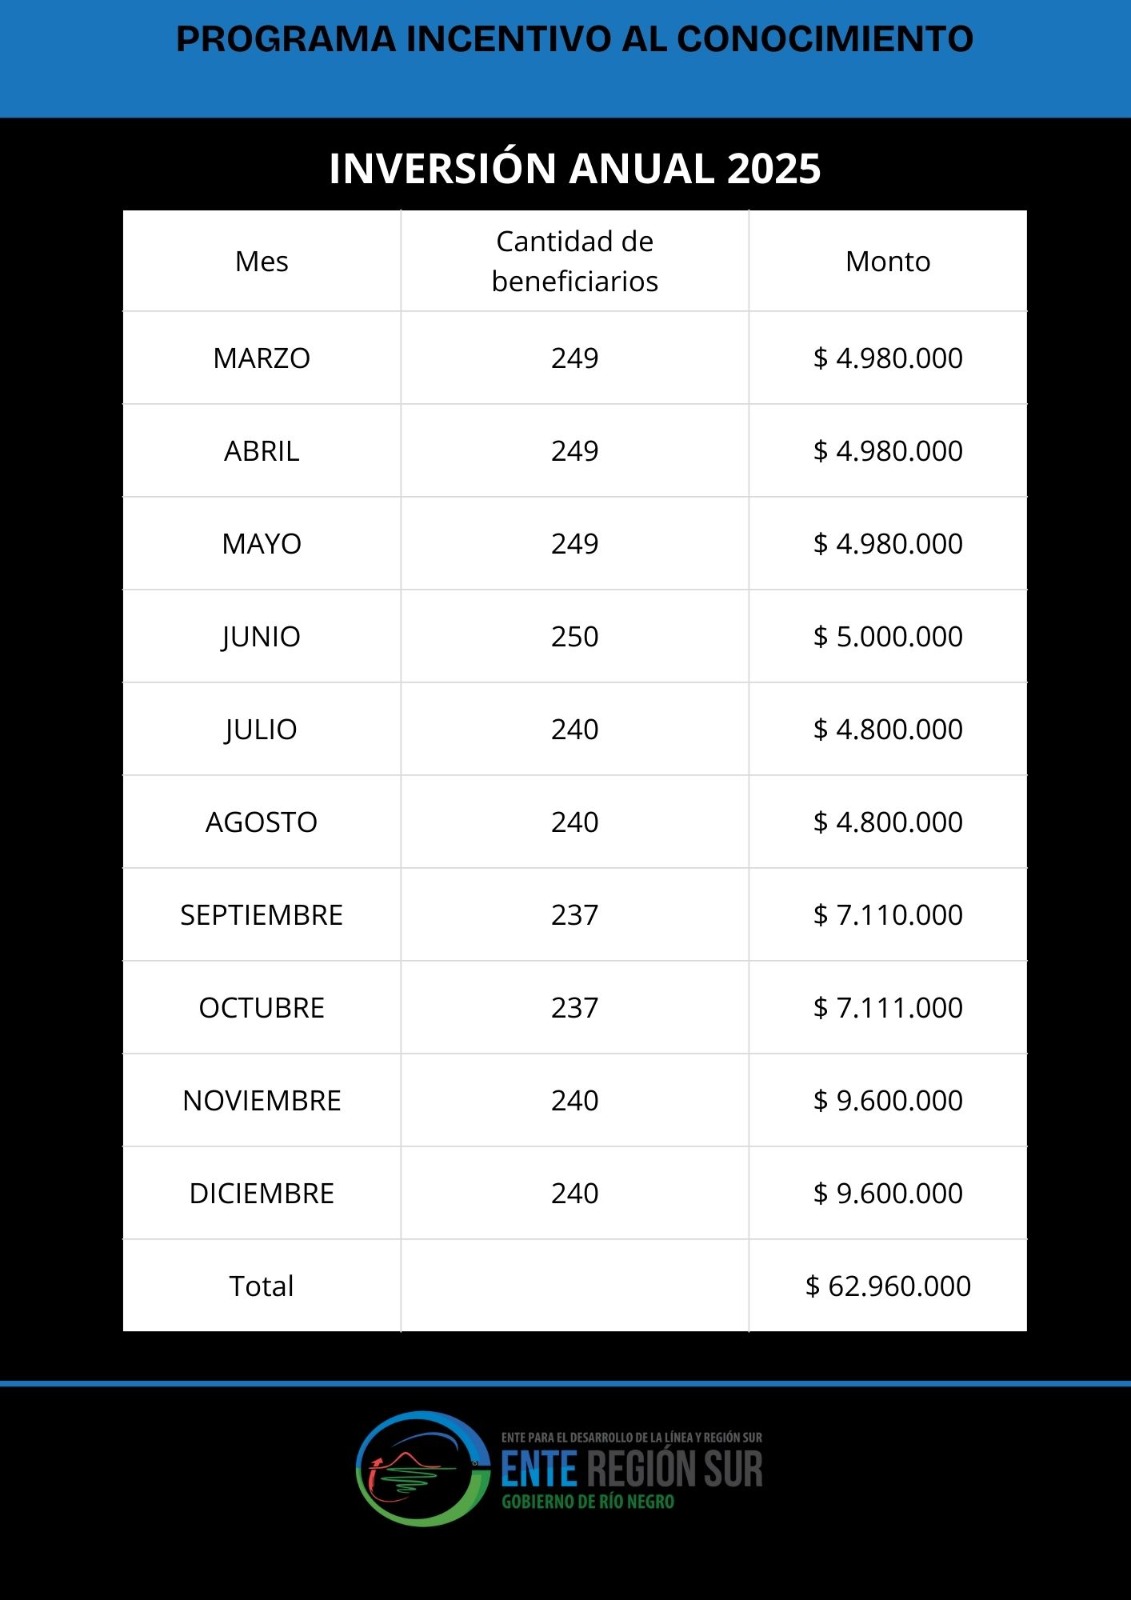This screenshot has height=1600, width=1131.
Task: Click the Programa Incentivo al Conocimiento title
Action: 574,39
